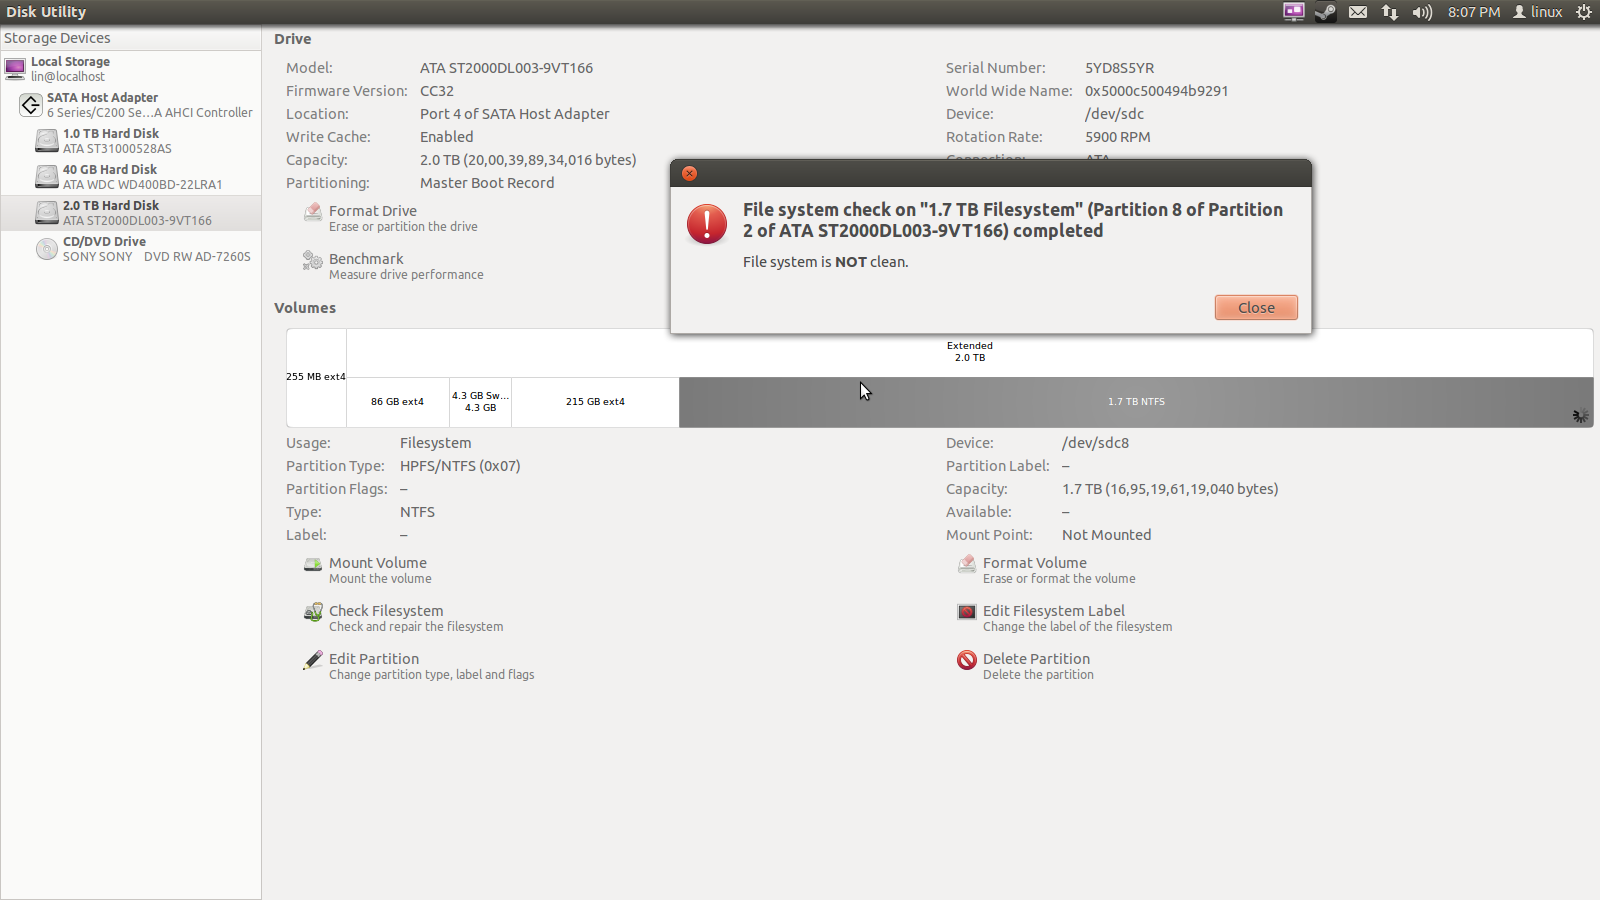The height and width of the screenshot is (900, 1600).
Task: Open the sound volume menu
Action: click(1422, 12)
